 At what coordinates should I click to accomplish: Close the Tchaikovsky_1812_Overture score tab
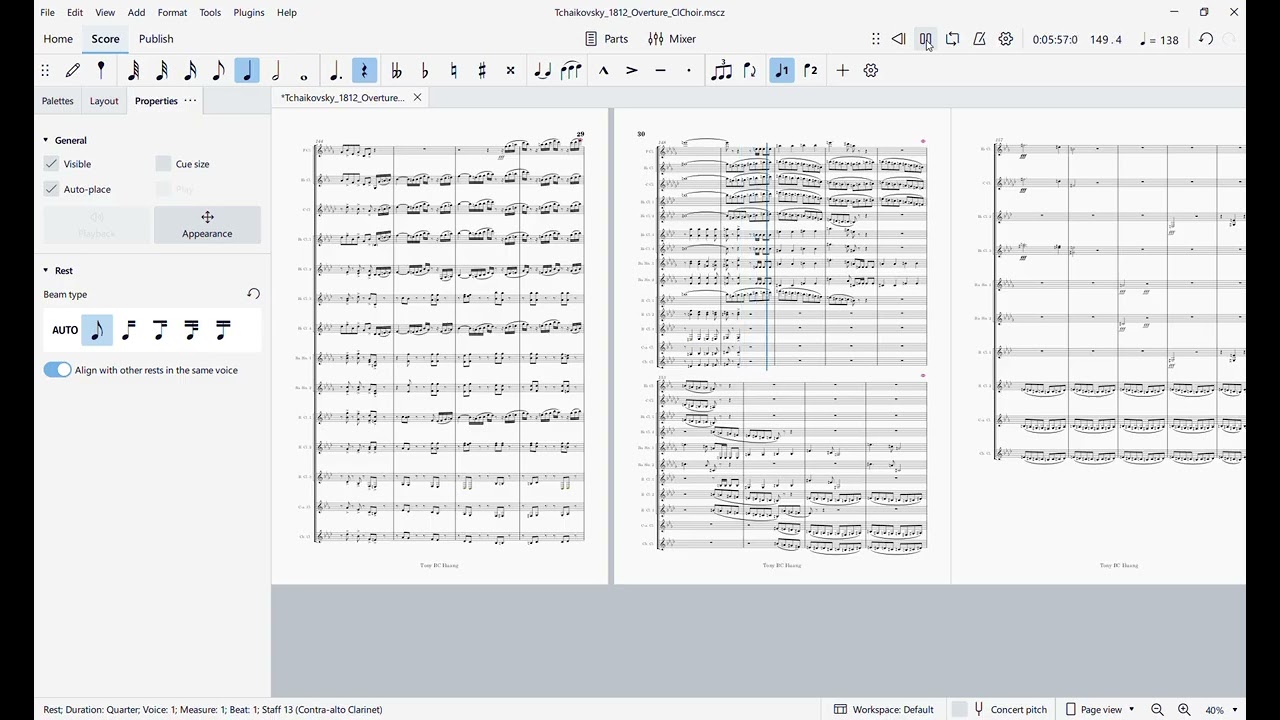coord(418,98)
